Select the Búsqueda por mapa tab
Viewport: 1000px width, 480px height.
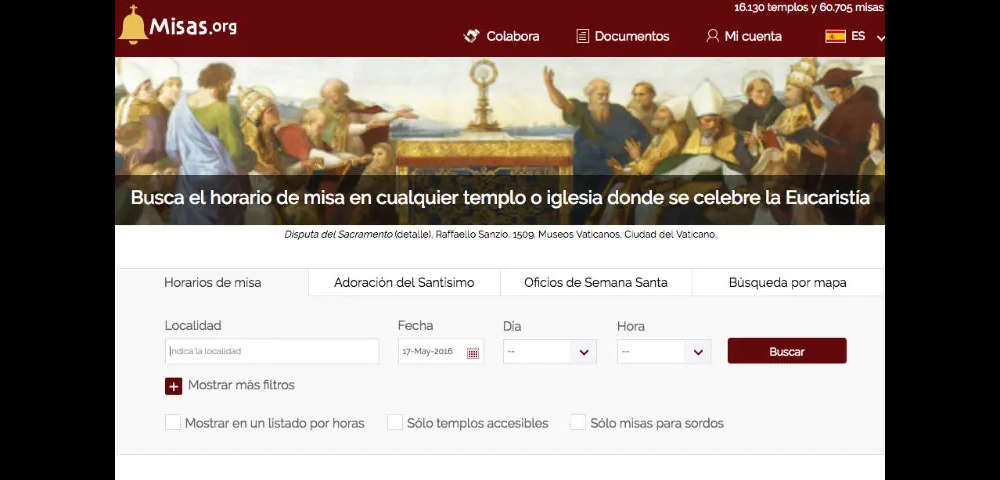pos(787,283)
